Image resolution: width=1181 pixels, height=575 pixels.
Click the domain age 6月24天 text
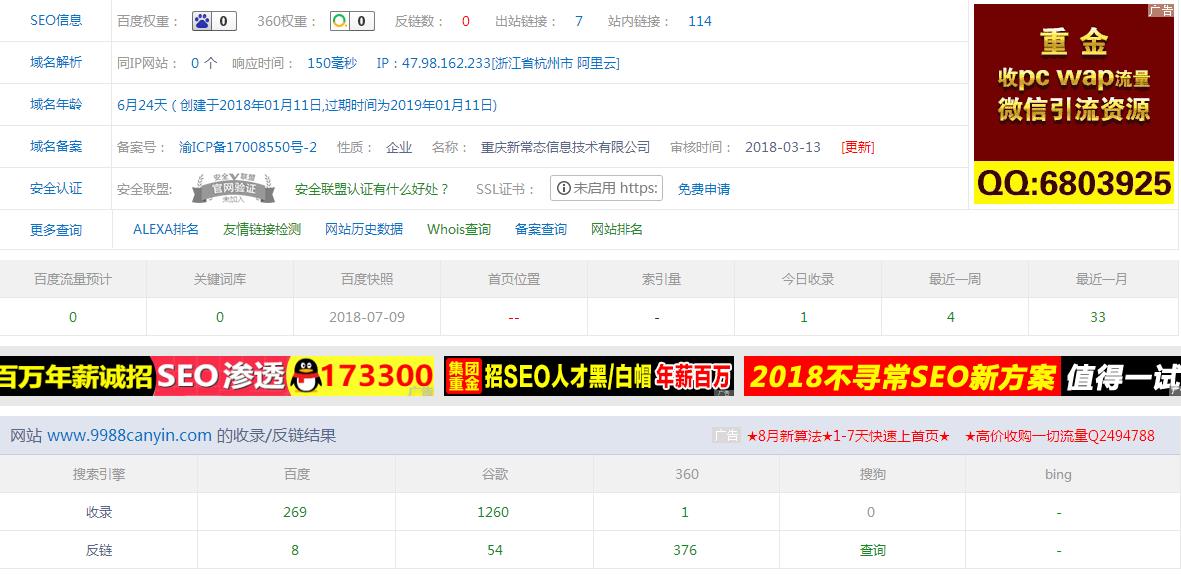[142, 105]
